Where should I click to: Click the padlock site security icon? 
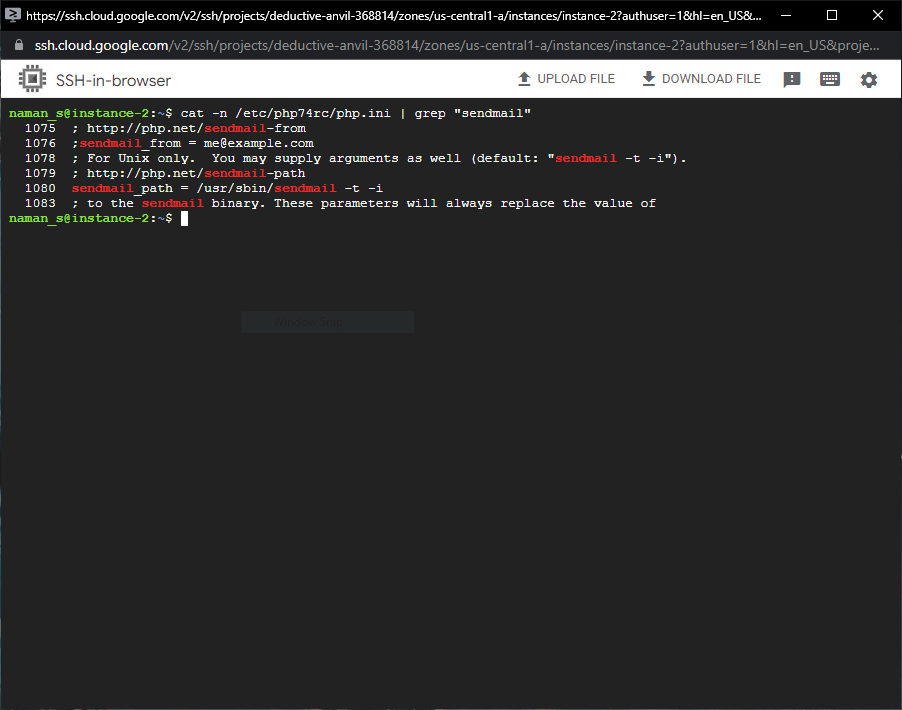tap(19, 45)
